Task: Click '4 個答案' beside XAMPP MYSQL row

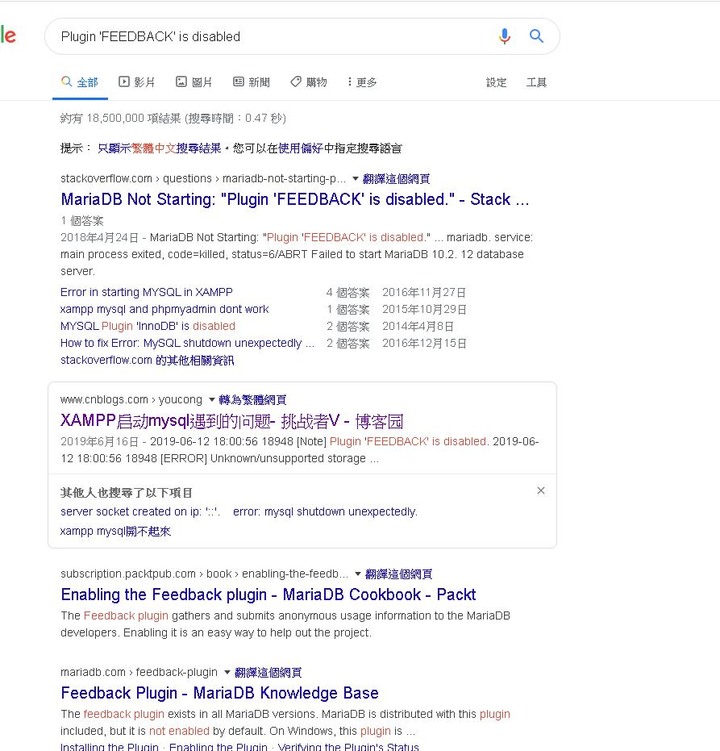Action: point(348,293)
